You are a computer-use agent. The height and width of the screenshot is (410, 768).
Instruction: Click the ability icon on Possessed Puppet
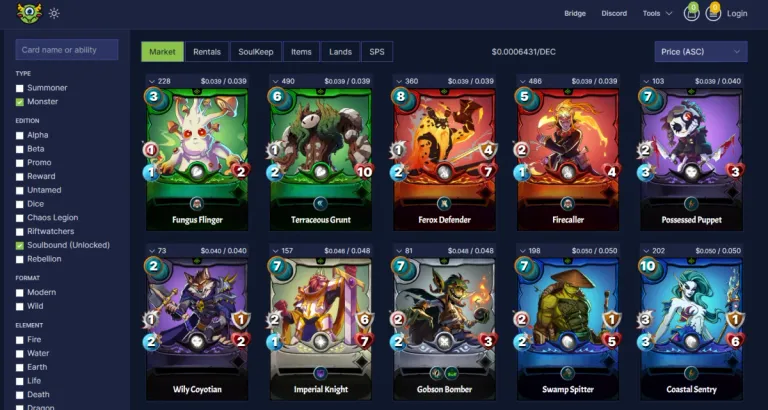pyautogui.click(x=691, y=203)
